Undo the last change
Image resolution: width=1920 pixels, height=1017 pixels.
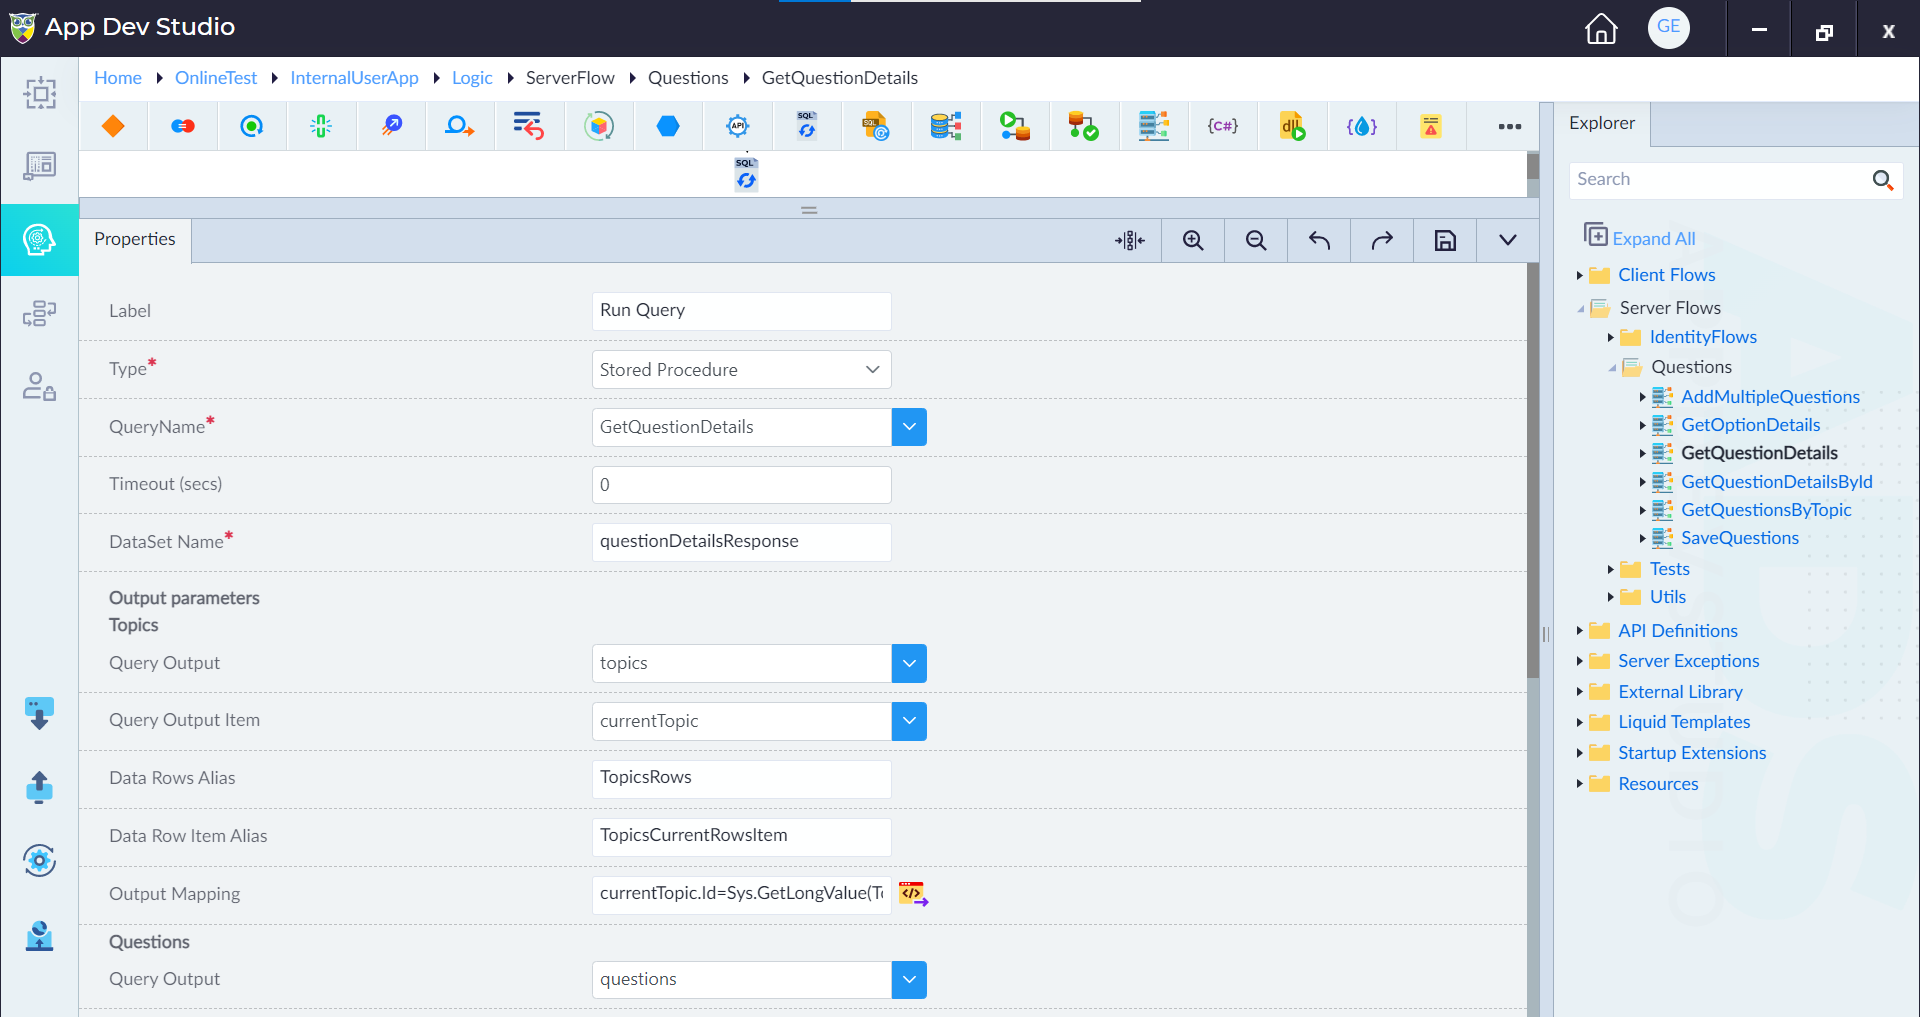[x=1319, y=240]
